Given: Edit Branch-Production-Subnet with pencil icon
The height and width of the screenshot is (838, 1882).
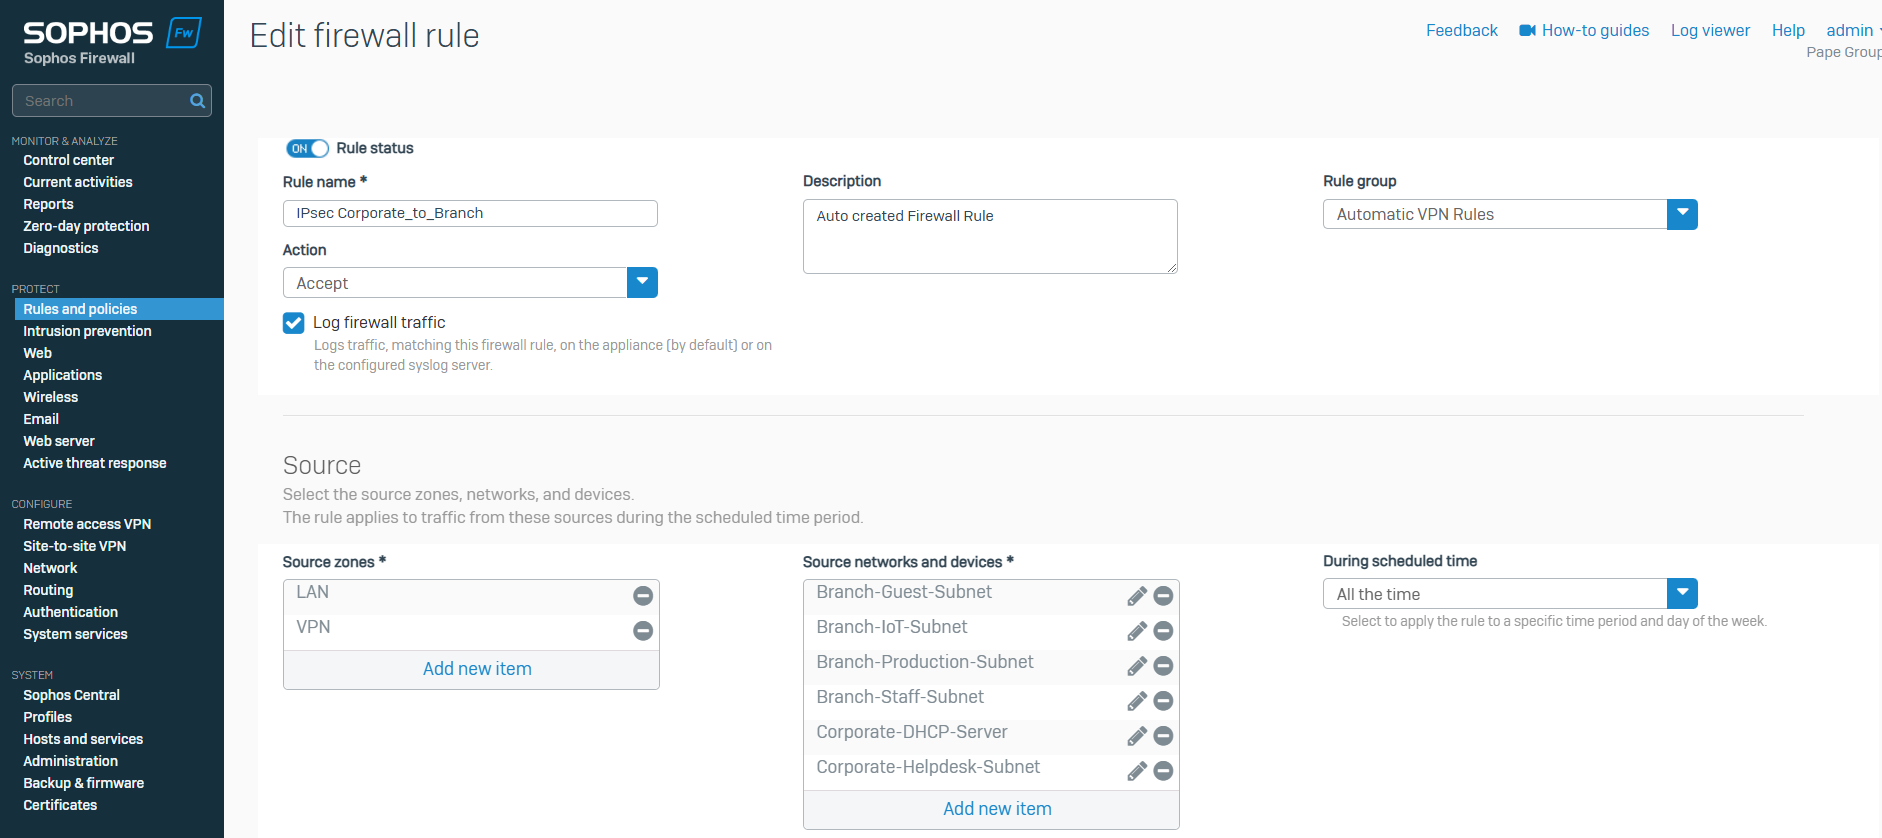Looking at the screenshot, I should pyautogui.click(x=1137, y=666).
